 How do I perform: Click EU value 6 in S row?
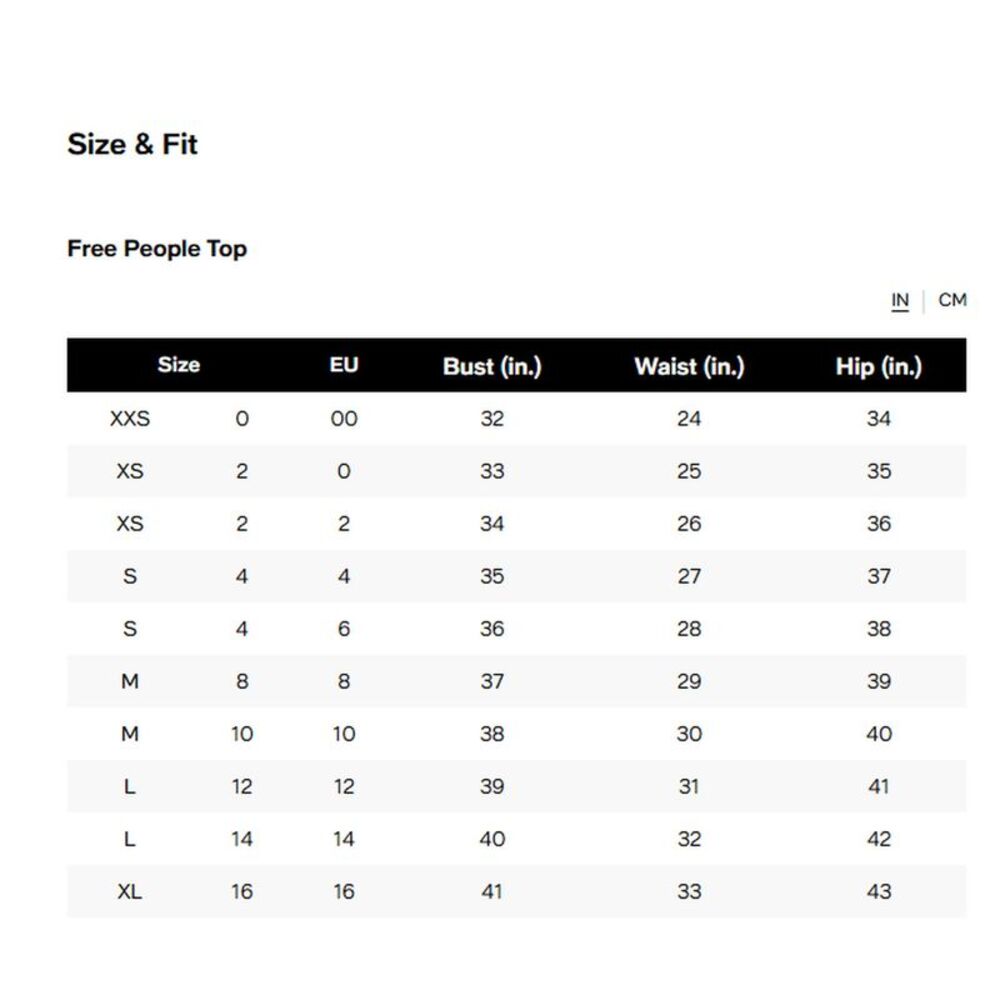point(344,629)
